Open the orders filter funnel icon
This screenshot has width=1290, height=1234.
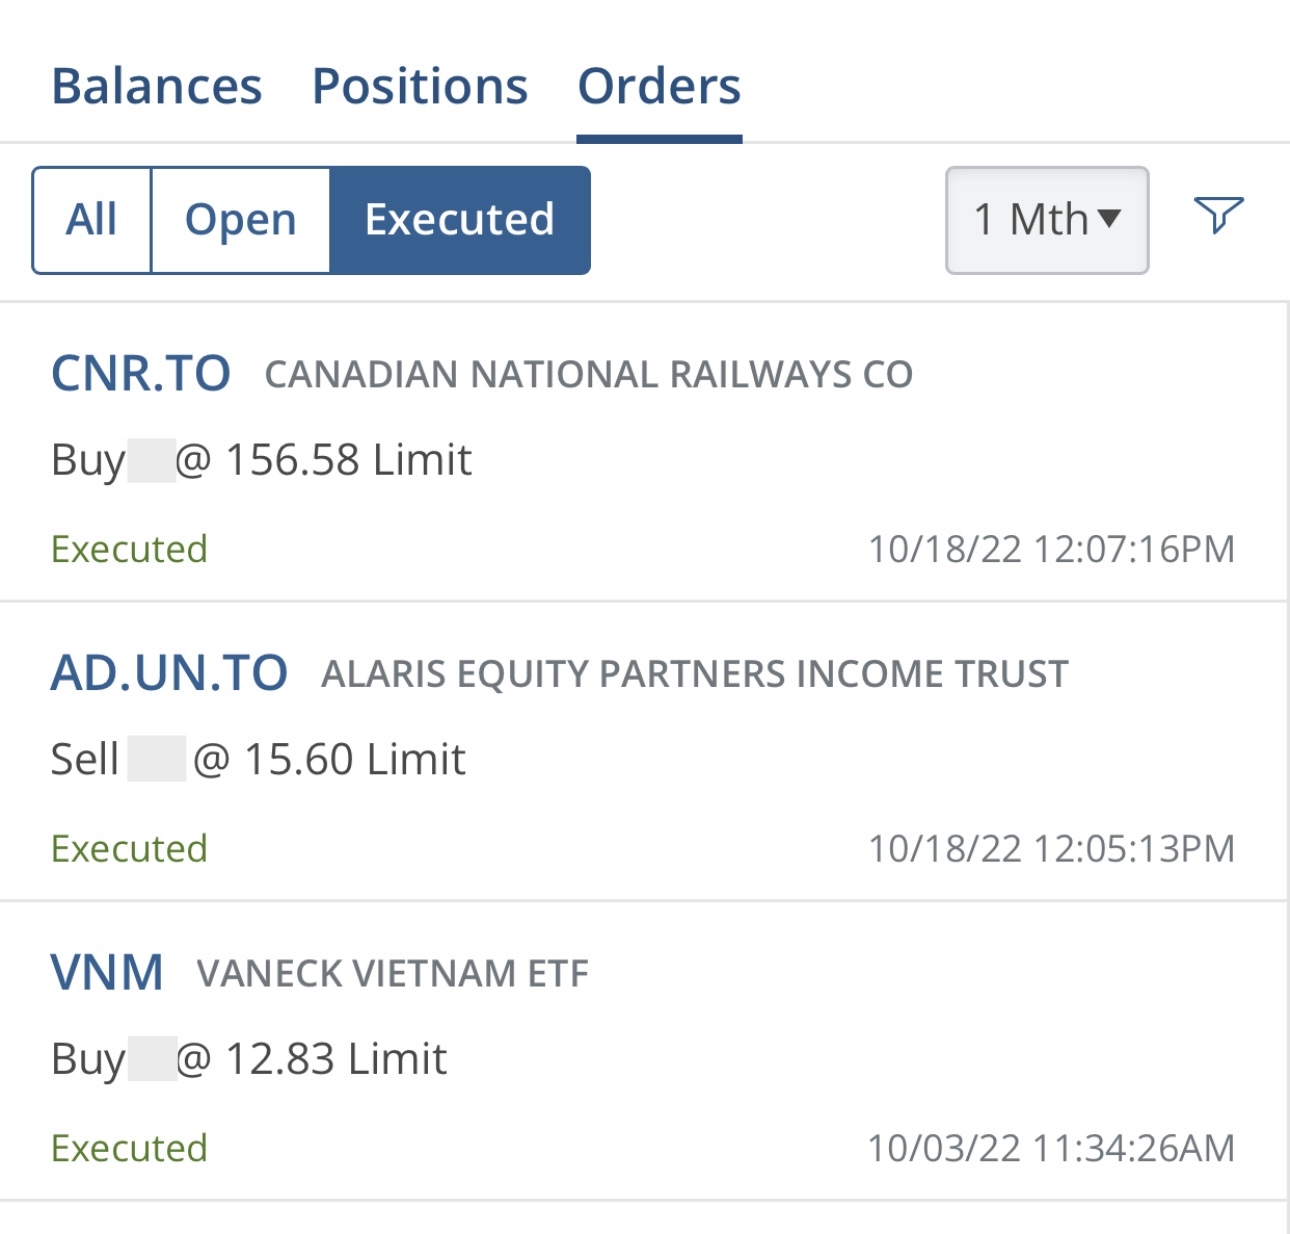(1218, 215)
